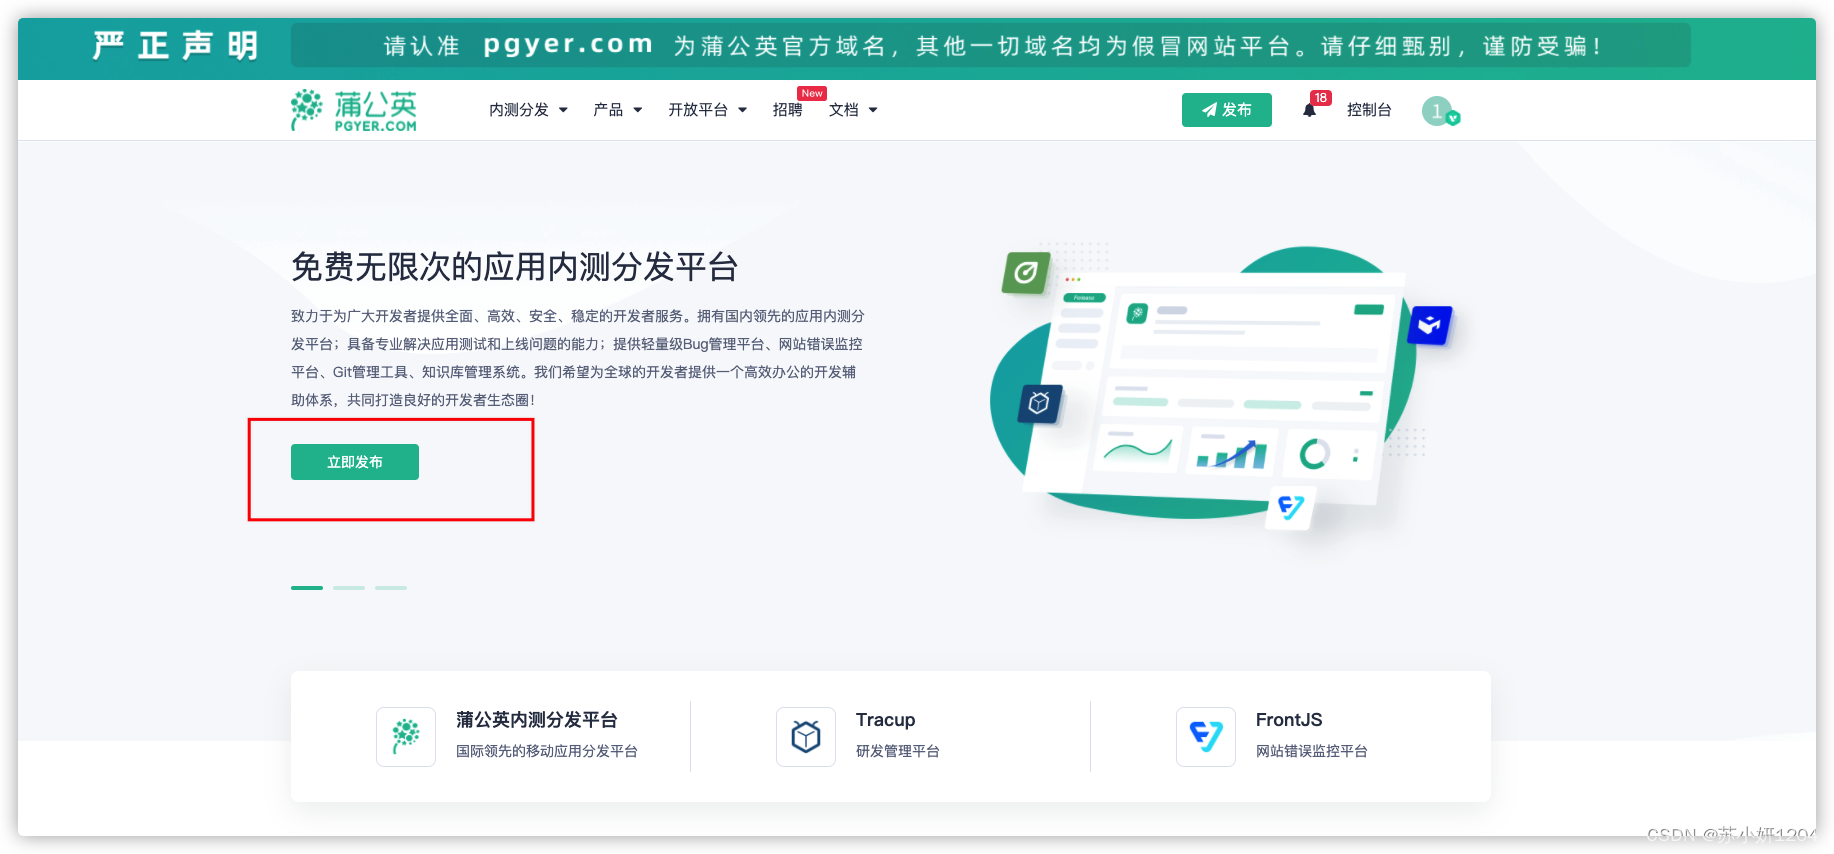Click green leaf icon in hero illustration

tap(1026, 272)
